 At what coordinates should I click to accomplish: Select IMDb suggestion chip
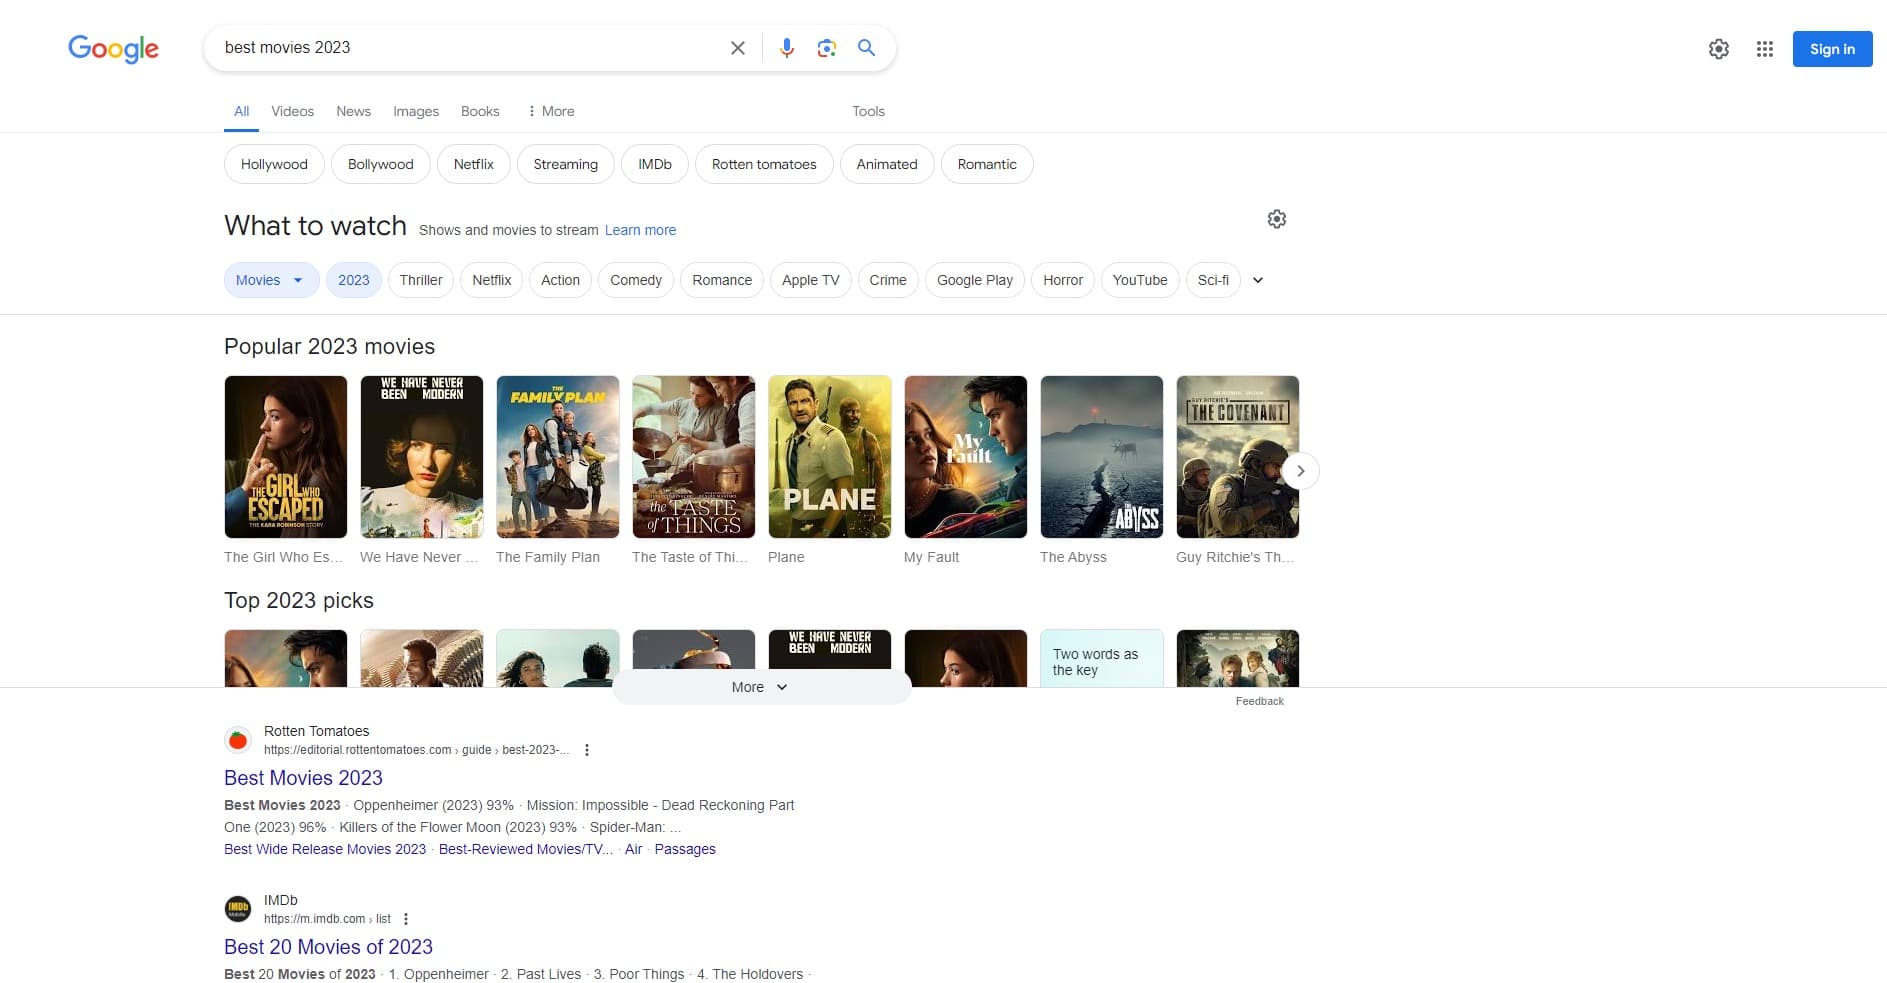pyautogui.click(x=655, y=164)
